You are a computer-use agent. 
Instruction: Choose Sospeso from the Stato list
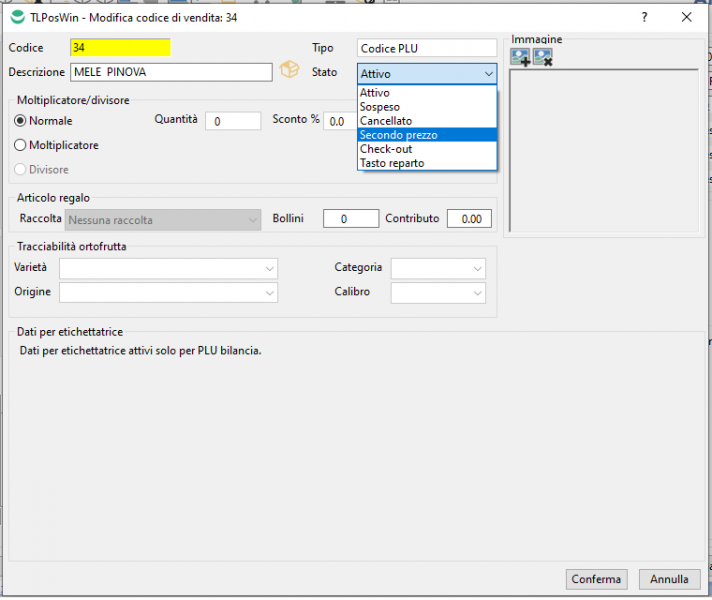tap(380, 107)
